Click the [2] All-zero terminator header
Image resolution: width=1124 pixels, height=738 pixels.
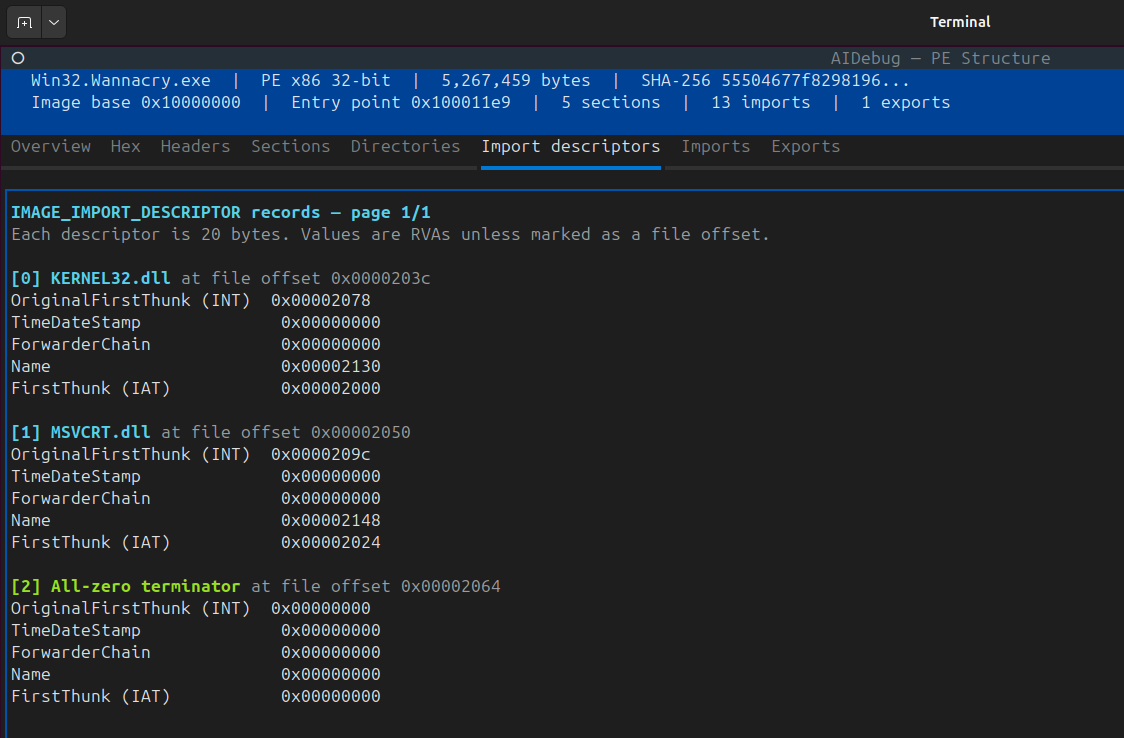coord(125,586)
